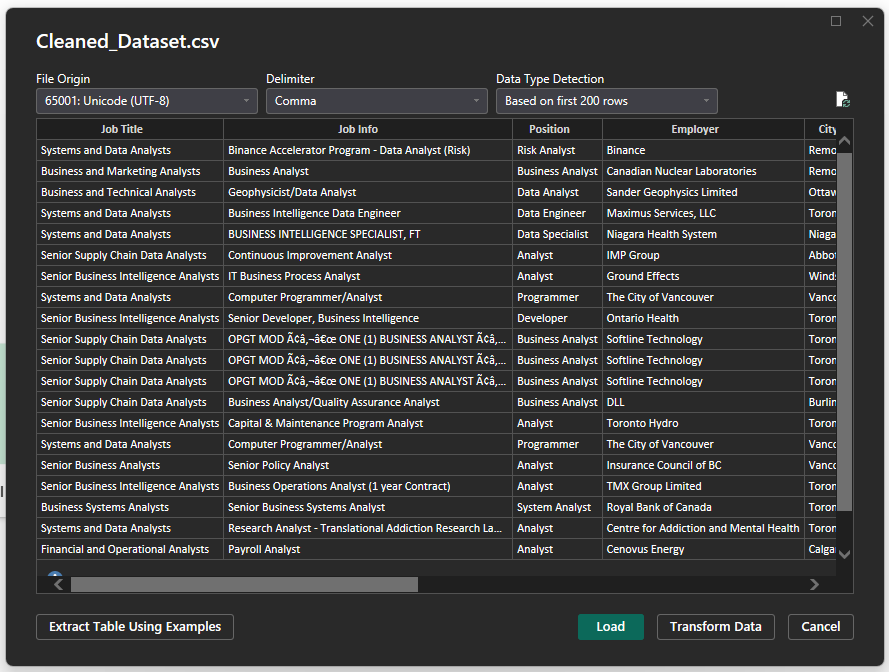The height and width of the screenshot is (672, 889).
Task: Click Extract Table Using Examples
Action: [135, 627]
